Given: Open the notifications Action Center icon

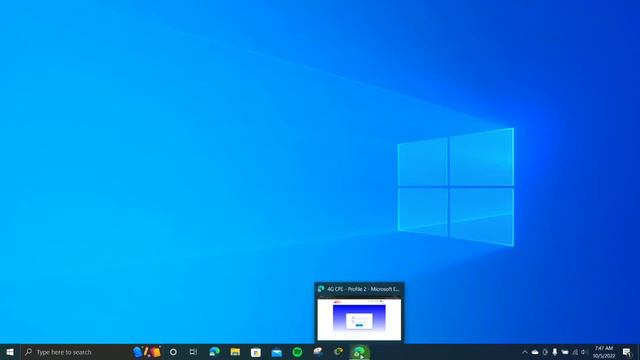Looking at the screenshot, I should tap(627, 352).
